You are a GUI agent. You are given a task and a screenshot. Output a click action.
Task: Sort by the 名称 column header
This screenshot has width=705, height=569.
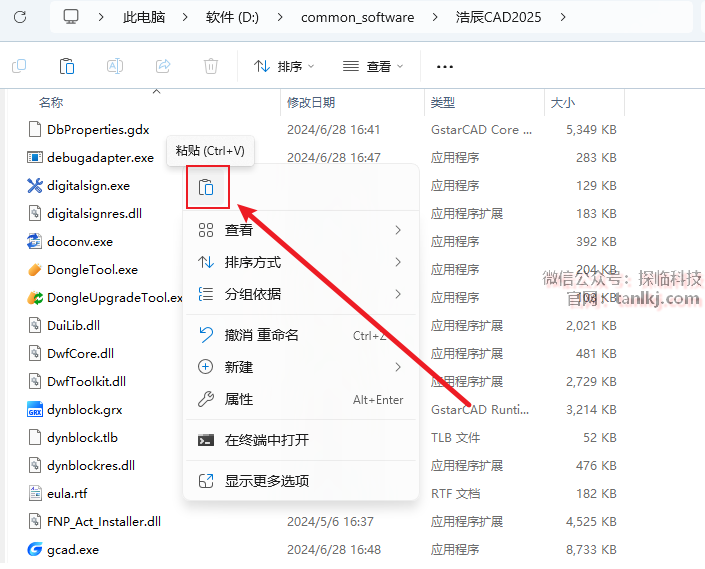click(51, 102)
